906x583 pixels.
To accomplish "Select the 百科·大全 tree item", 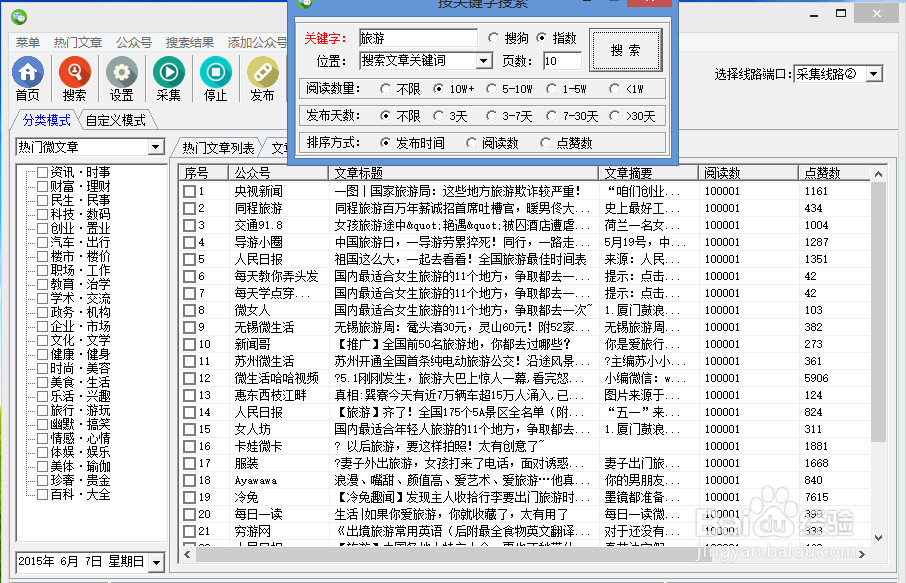I will (80, 495).
